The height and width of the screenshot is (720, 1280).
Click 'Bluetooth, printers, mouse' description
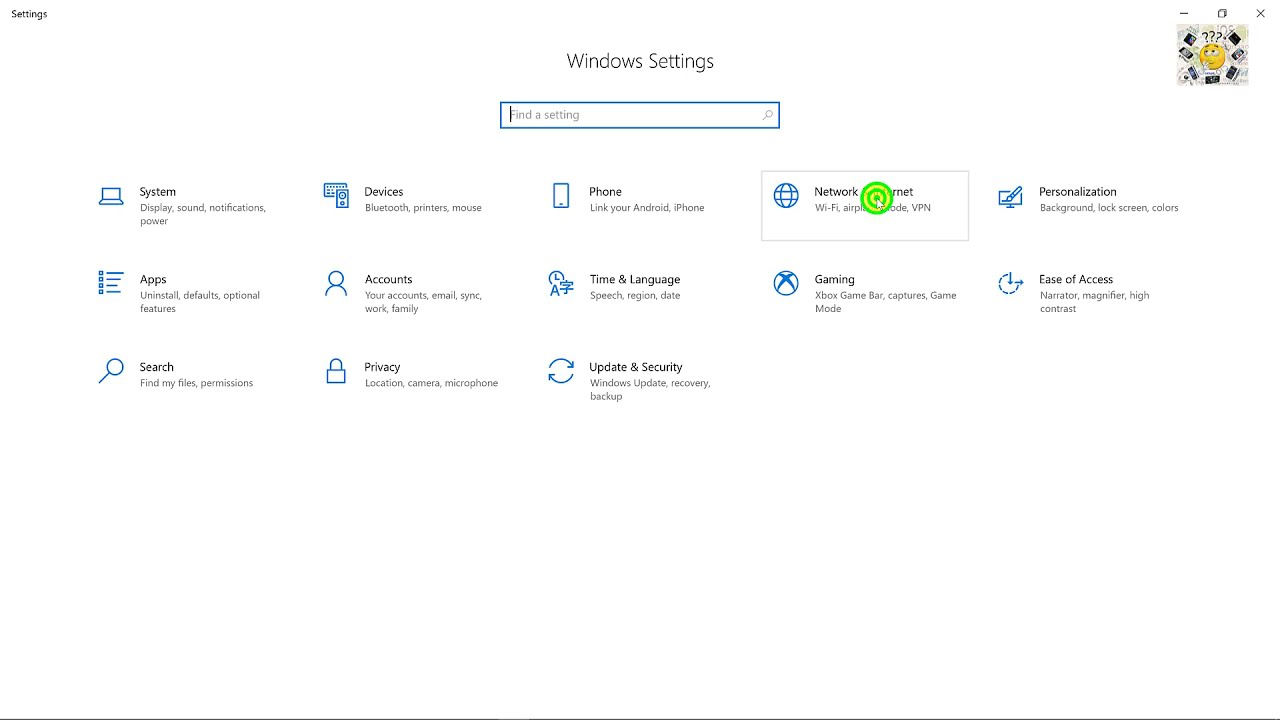423,208
